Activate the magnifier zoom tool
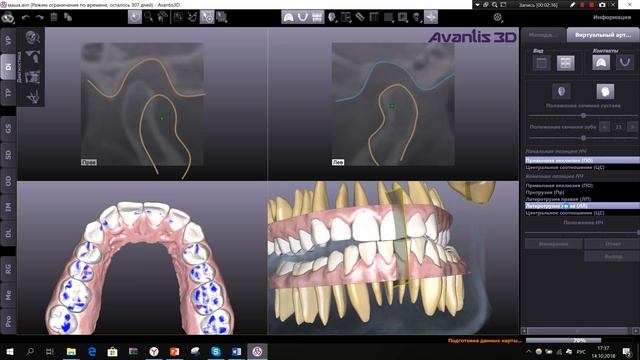640x360 pixels. 149,17
